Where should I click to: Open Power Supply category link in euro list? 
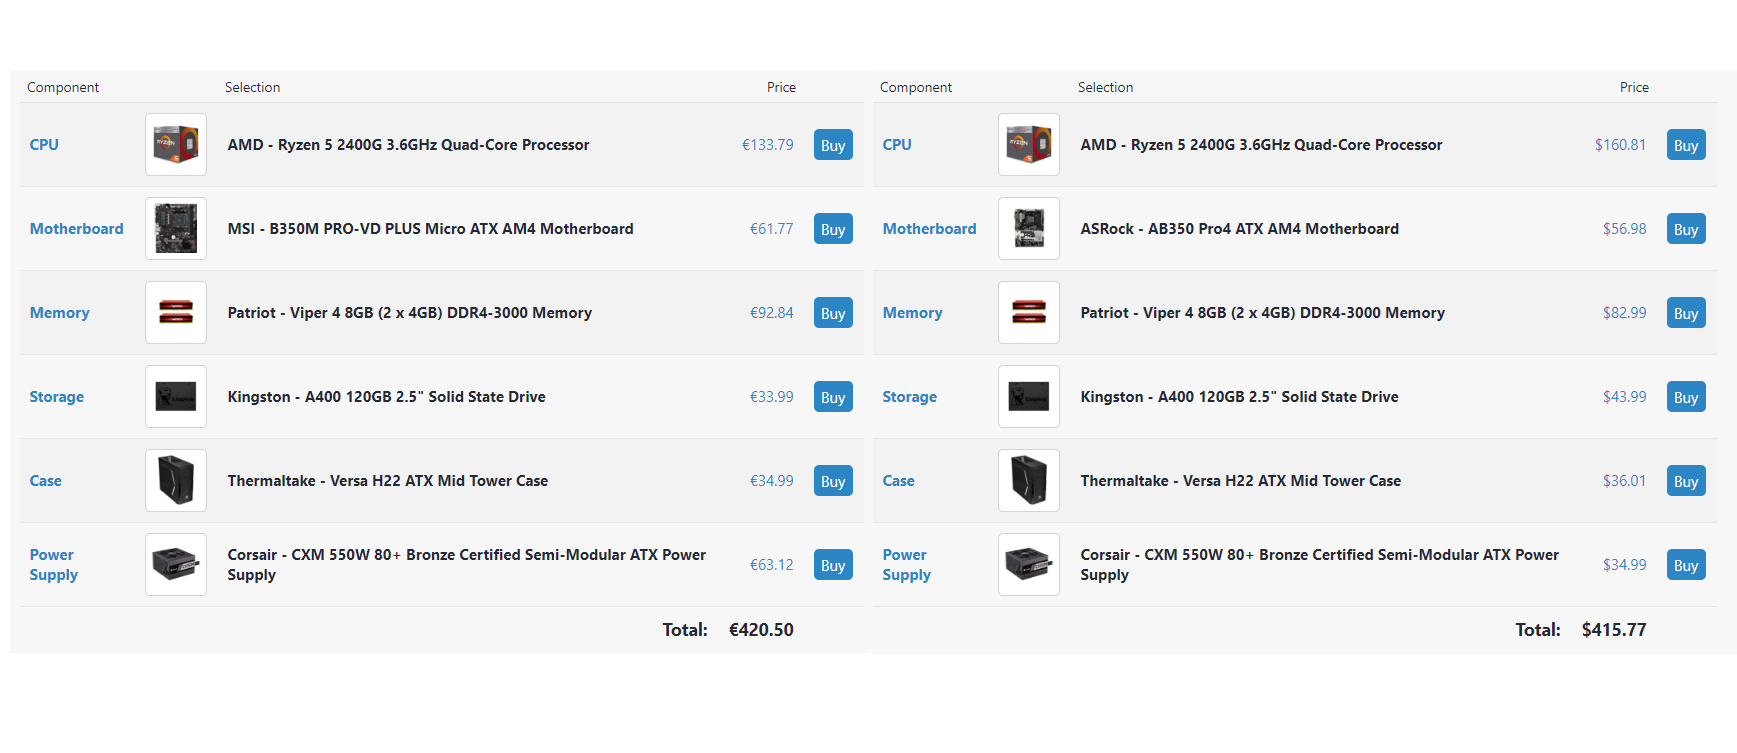[x=54, y=565]
